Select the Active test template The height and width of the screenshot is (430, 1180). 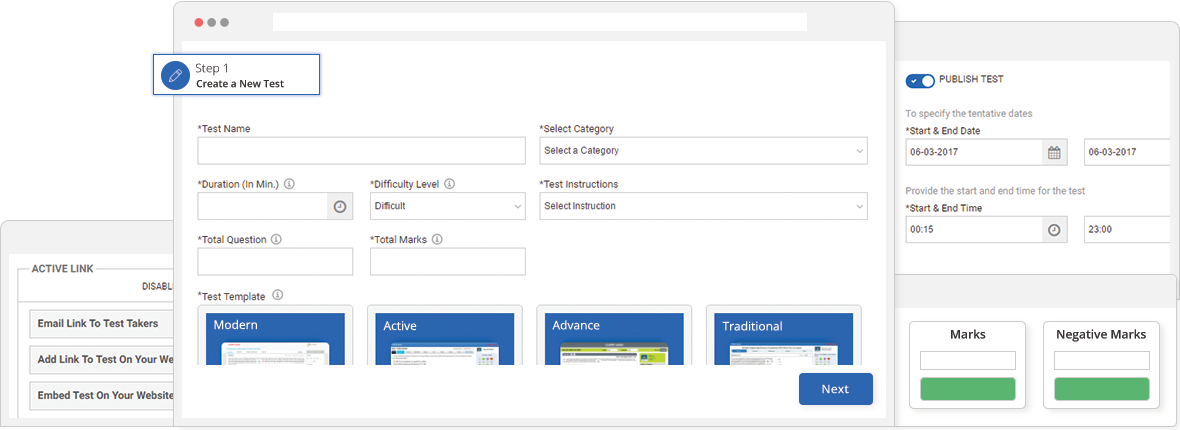(x=445, y=335)
